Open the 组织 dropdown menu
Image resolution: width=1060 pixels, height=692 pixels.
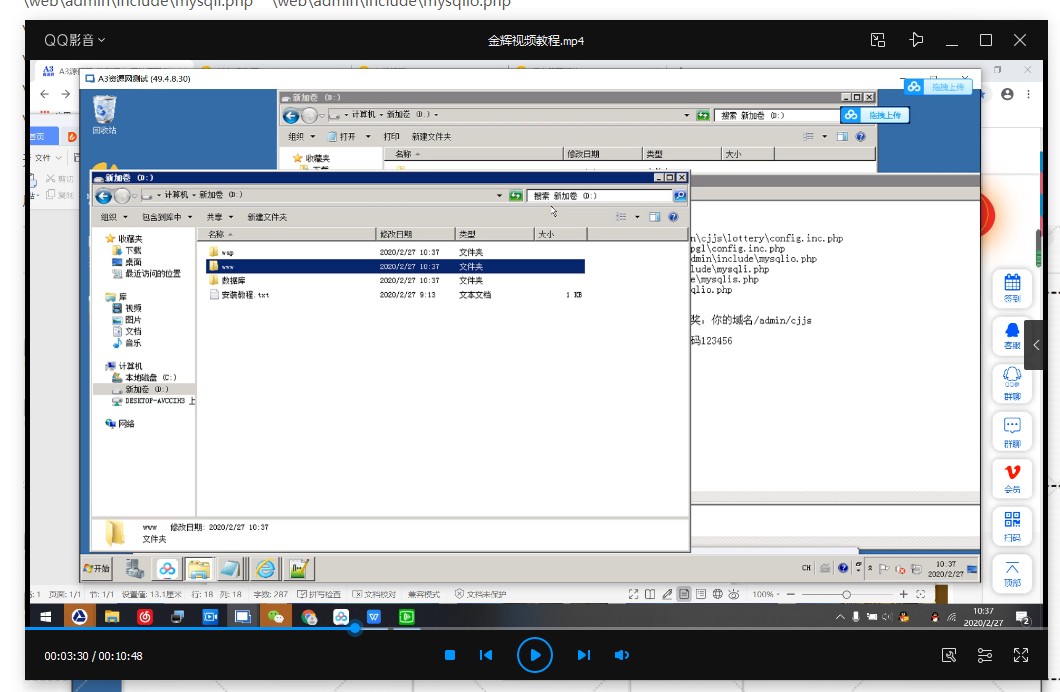click(x=114, y=217)
